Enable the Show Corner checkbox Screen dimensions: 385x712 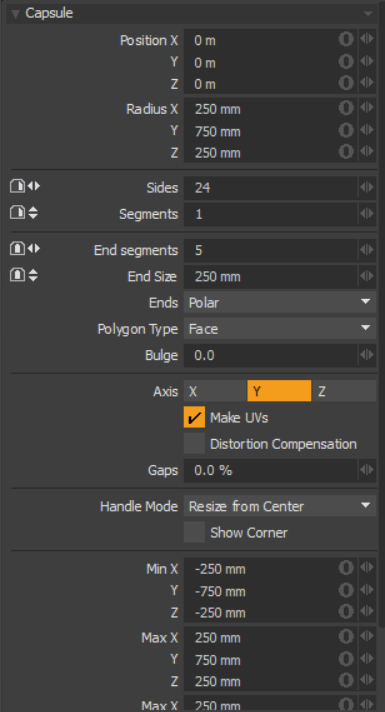(194, 532)
